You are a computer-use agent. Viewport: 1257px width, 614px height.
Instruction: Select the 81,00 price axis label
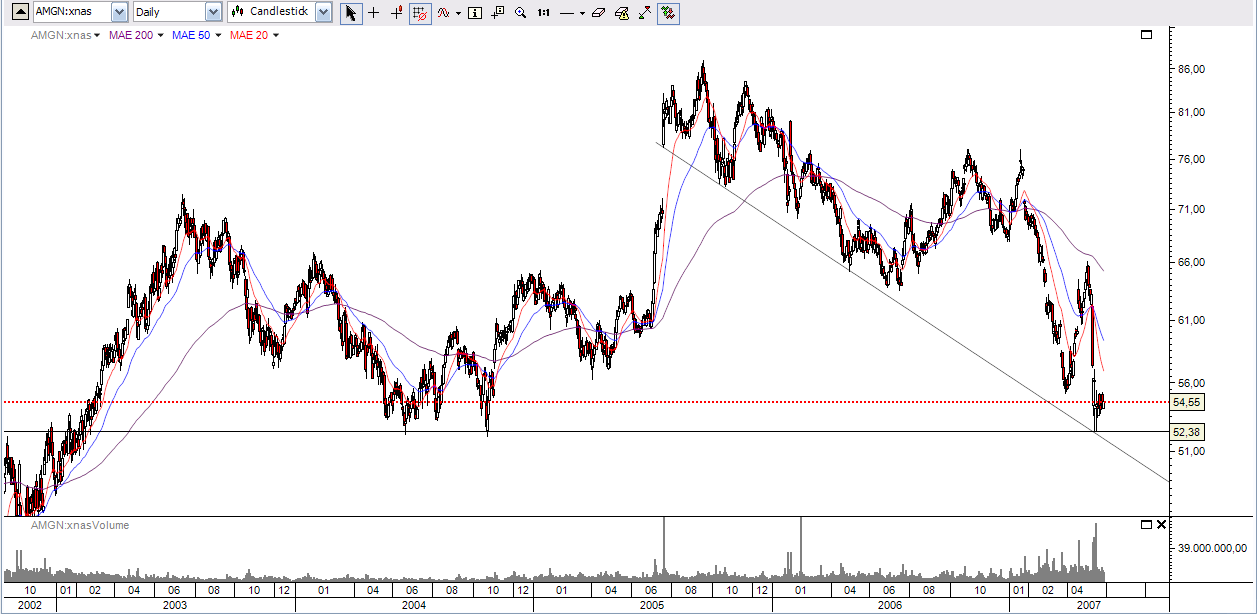[x=1190, y=113]
